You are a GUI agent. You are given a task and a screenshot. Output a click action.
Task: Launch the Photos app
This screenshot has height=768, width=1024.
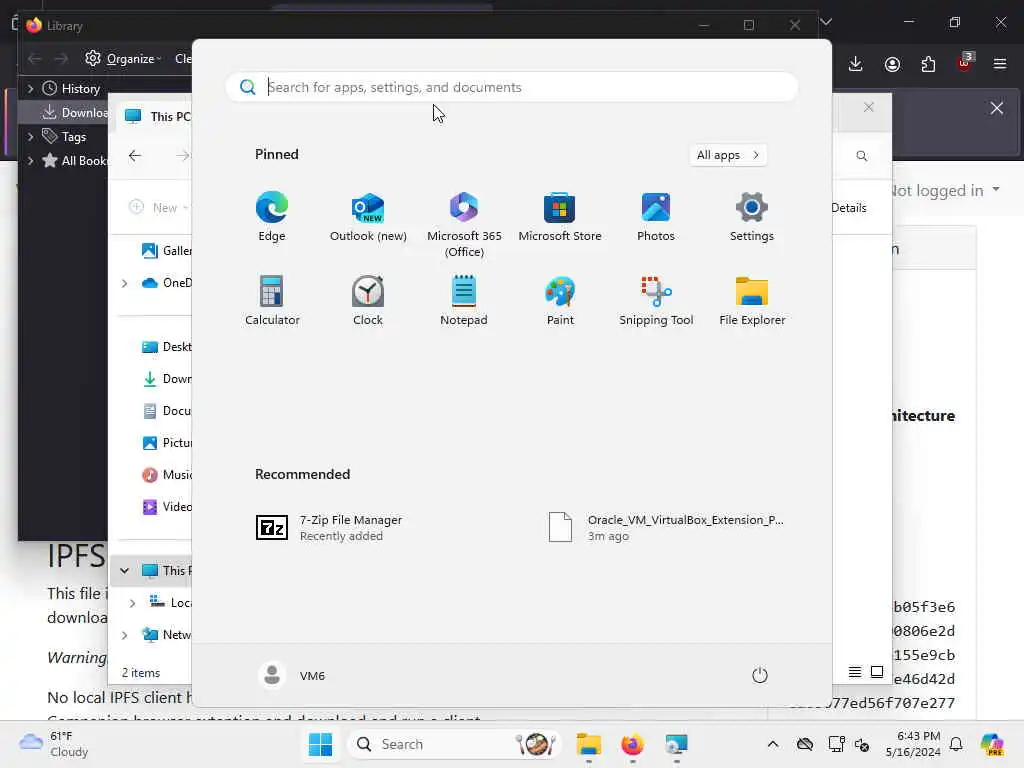point(656,217)
